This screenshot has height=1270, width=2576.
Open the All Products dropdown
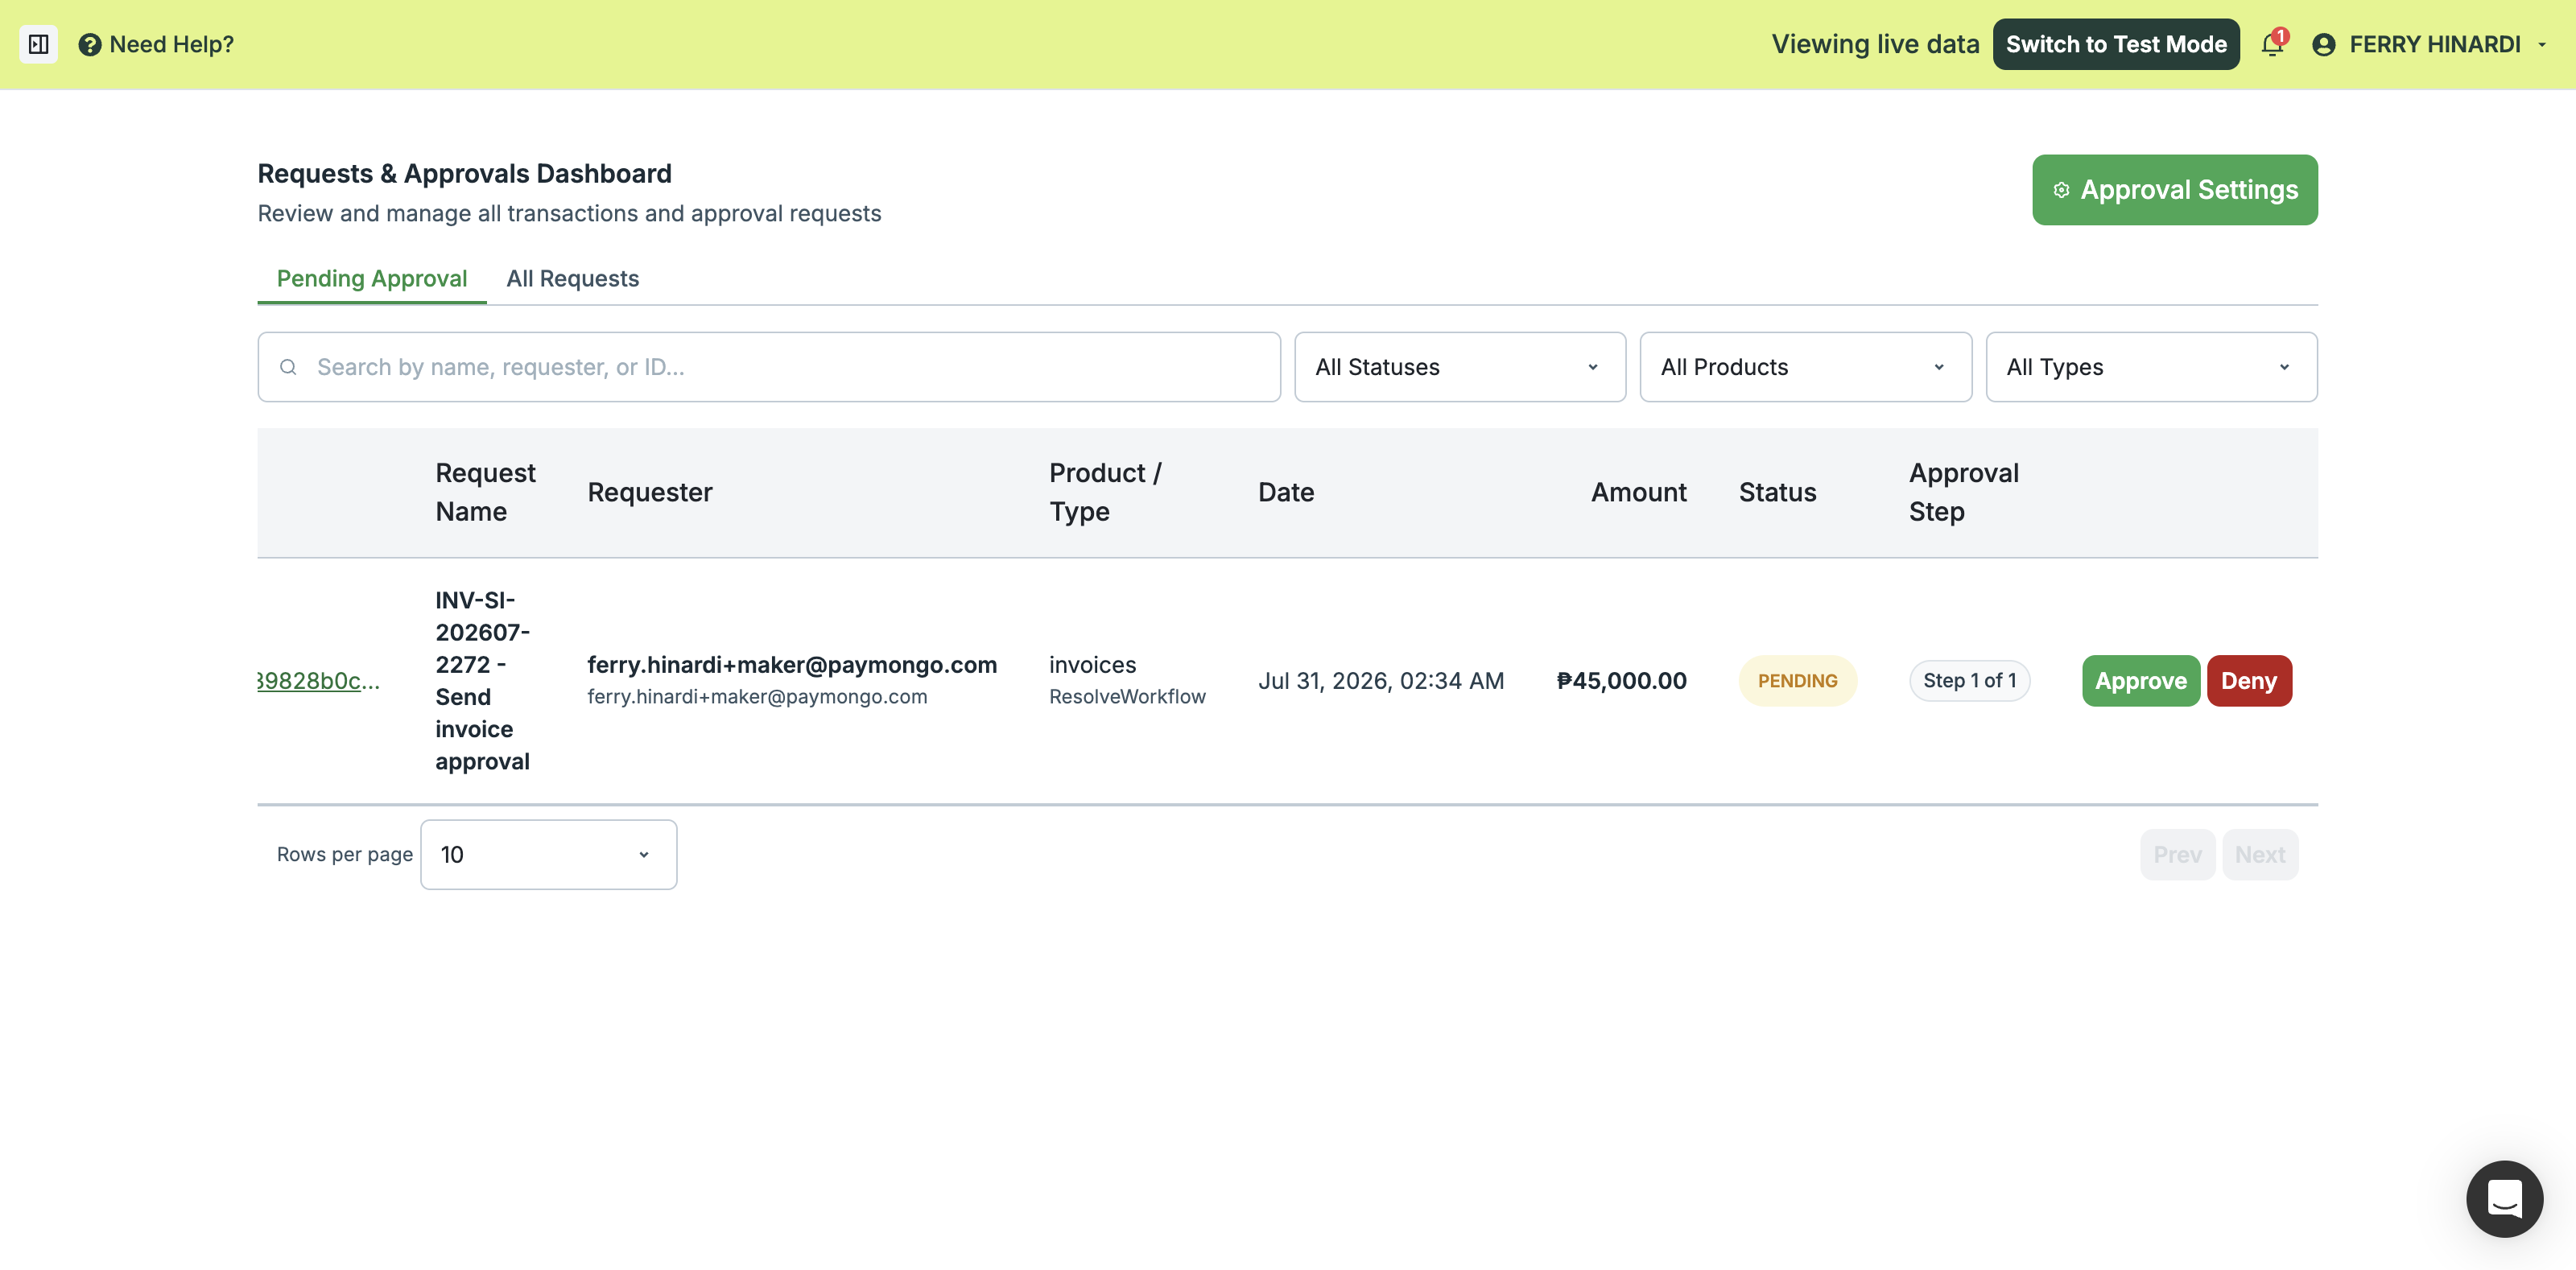pos(1806,367)
